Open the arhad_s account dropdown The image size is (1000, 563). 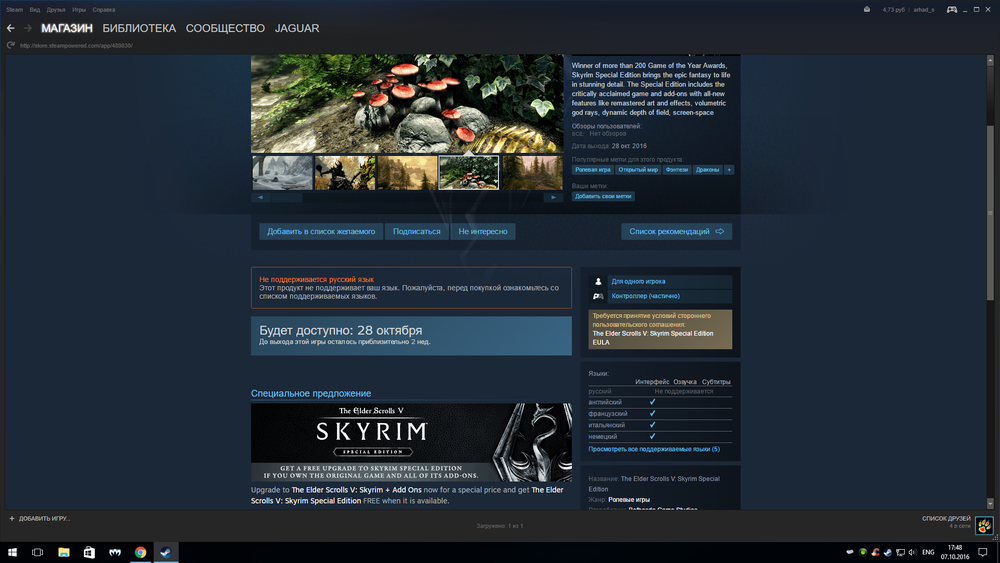click(923, 10)
